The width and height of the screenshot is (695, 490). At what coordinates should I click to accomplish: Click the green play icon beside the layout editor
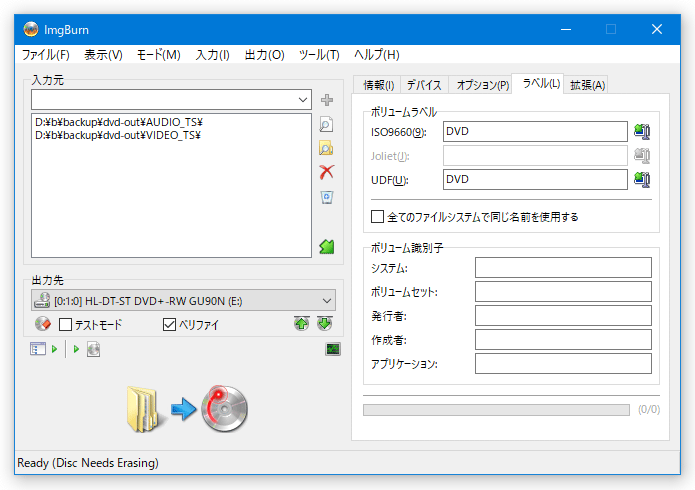(x=55, y=349)
